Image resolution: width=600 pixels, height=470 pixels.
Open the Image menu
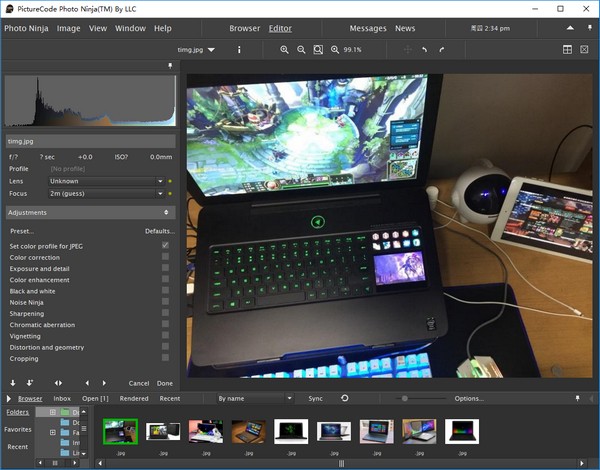click(x=68, y=28)
